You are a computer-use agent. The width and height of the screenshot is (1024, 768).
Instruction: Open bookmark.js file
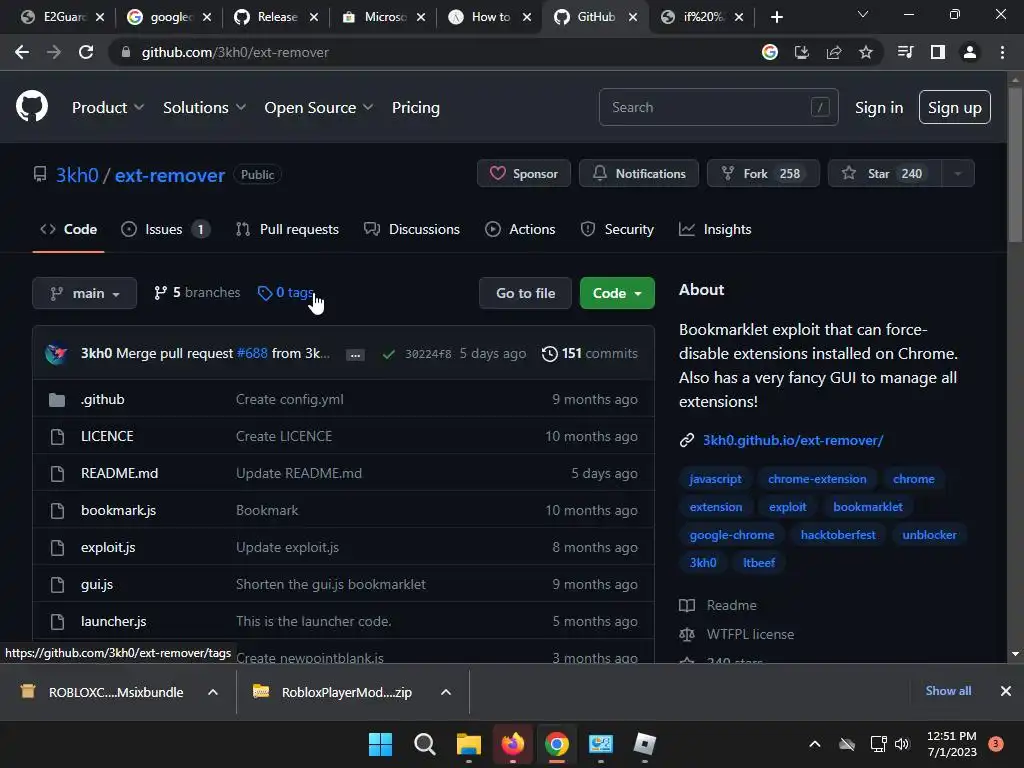click(x=118, y=510)
